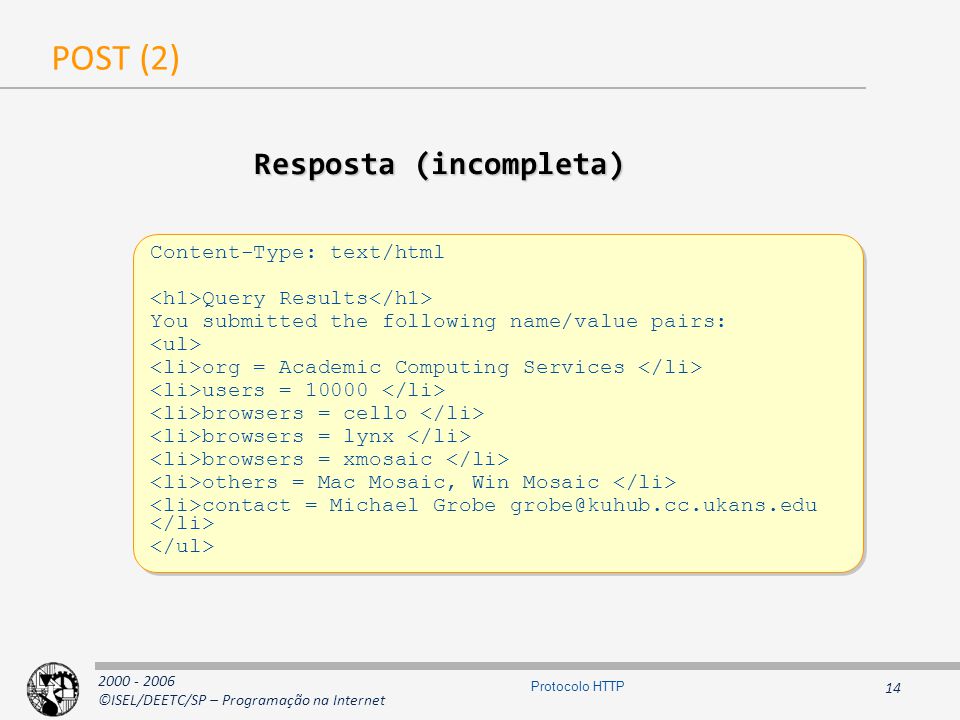Select the users = 10000 list item
Screen dimensions: 960x720
coord(298,390)
